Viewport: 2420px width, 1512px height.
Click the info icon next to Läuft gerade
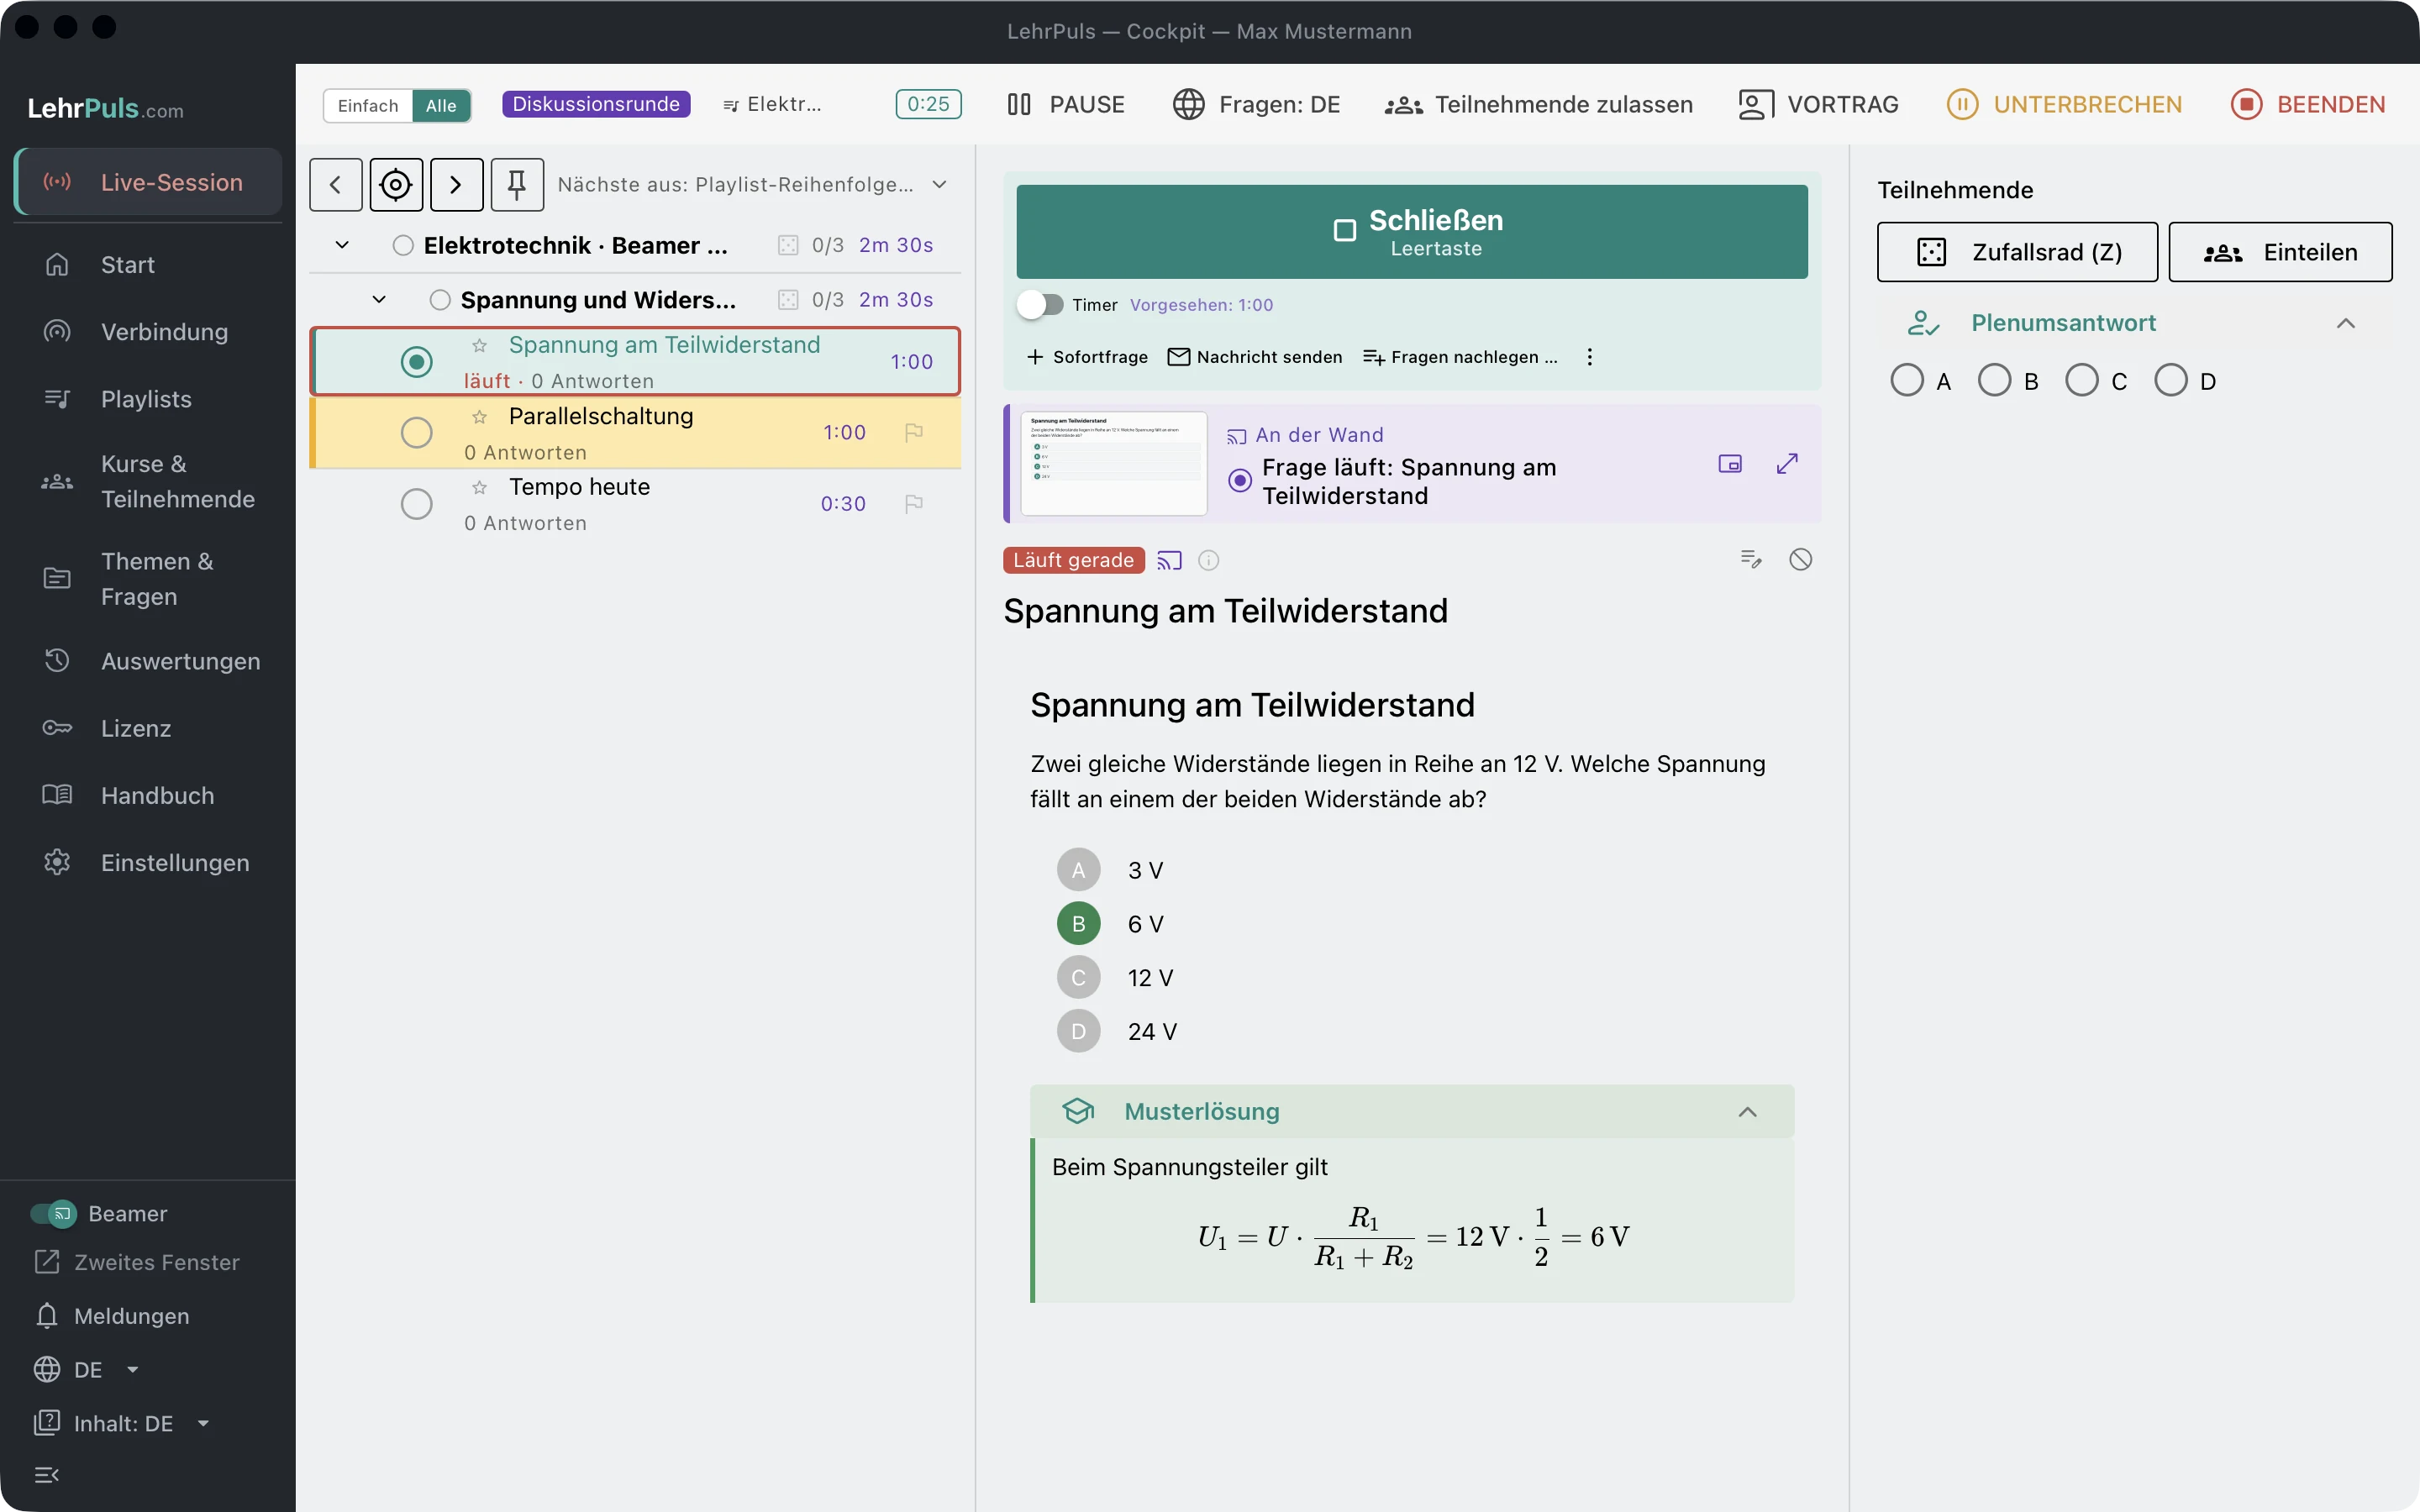(1208, 560)
